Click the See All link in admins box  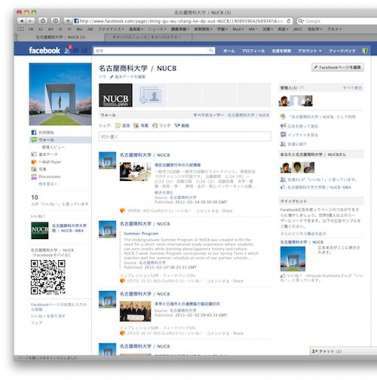[352, 88]
